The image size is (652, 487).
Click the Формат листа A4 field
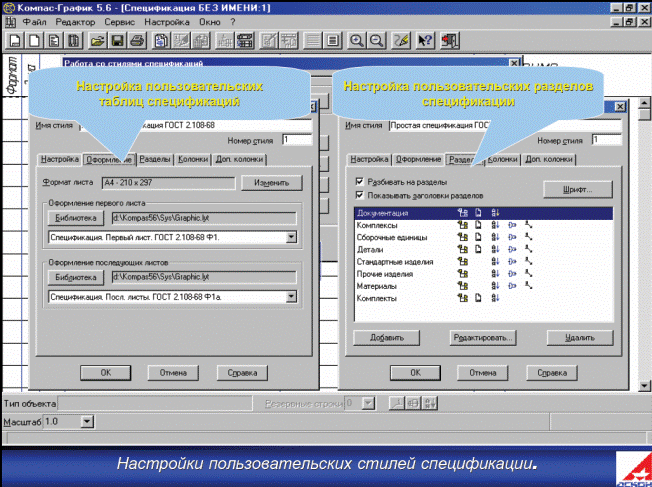(168, 183)
